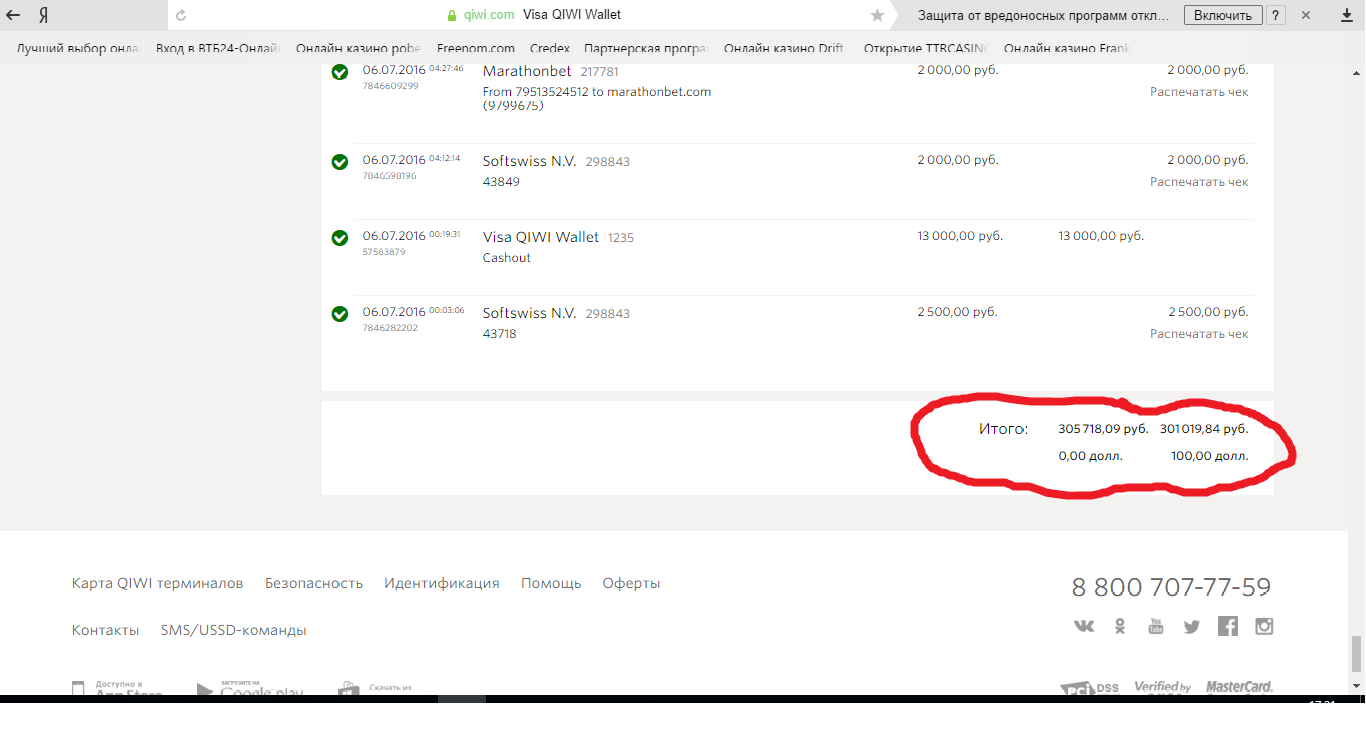
Task: Dismiss the malware protection notification with X
Action: tap(1305, 15)
